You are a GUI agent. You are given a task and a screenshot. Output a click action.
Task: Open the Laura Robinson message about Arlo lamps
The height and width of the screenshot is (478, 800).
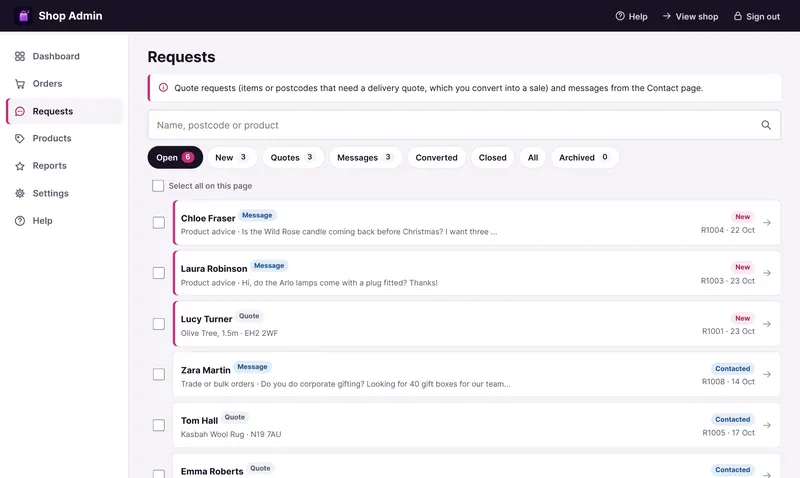477,273
